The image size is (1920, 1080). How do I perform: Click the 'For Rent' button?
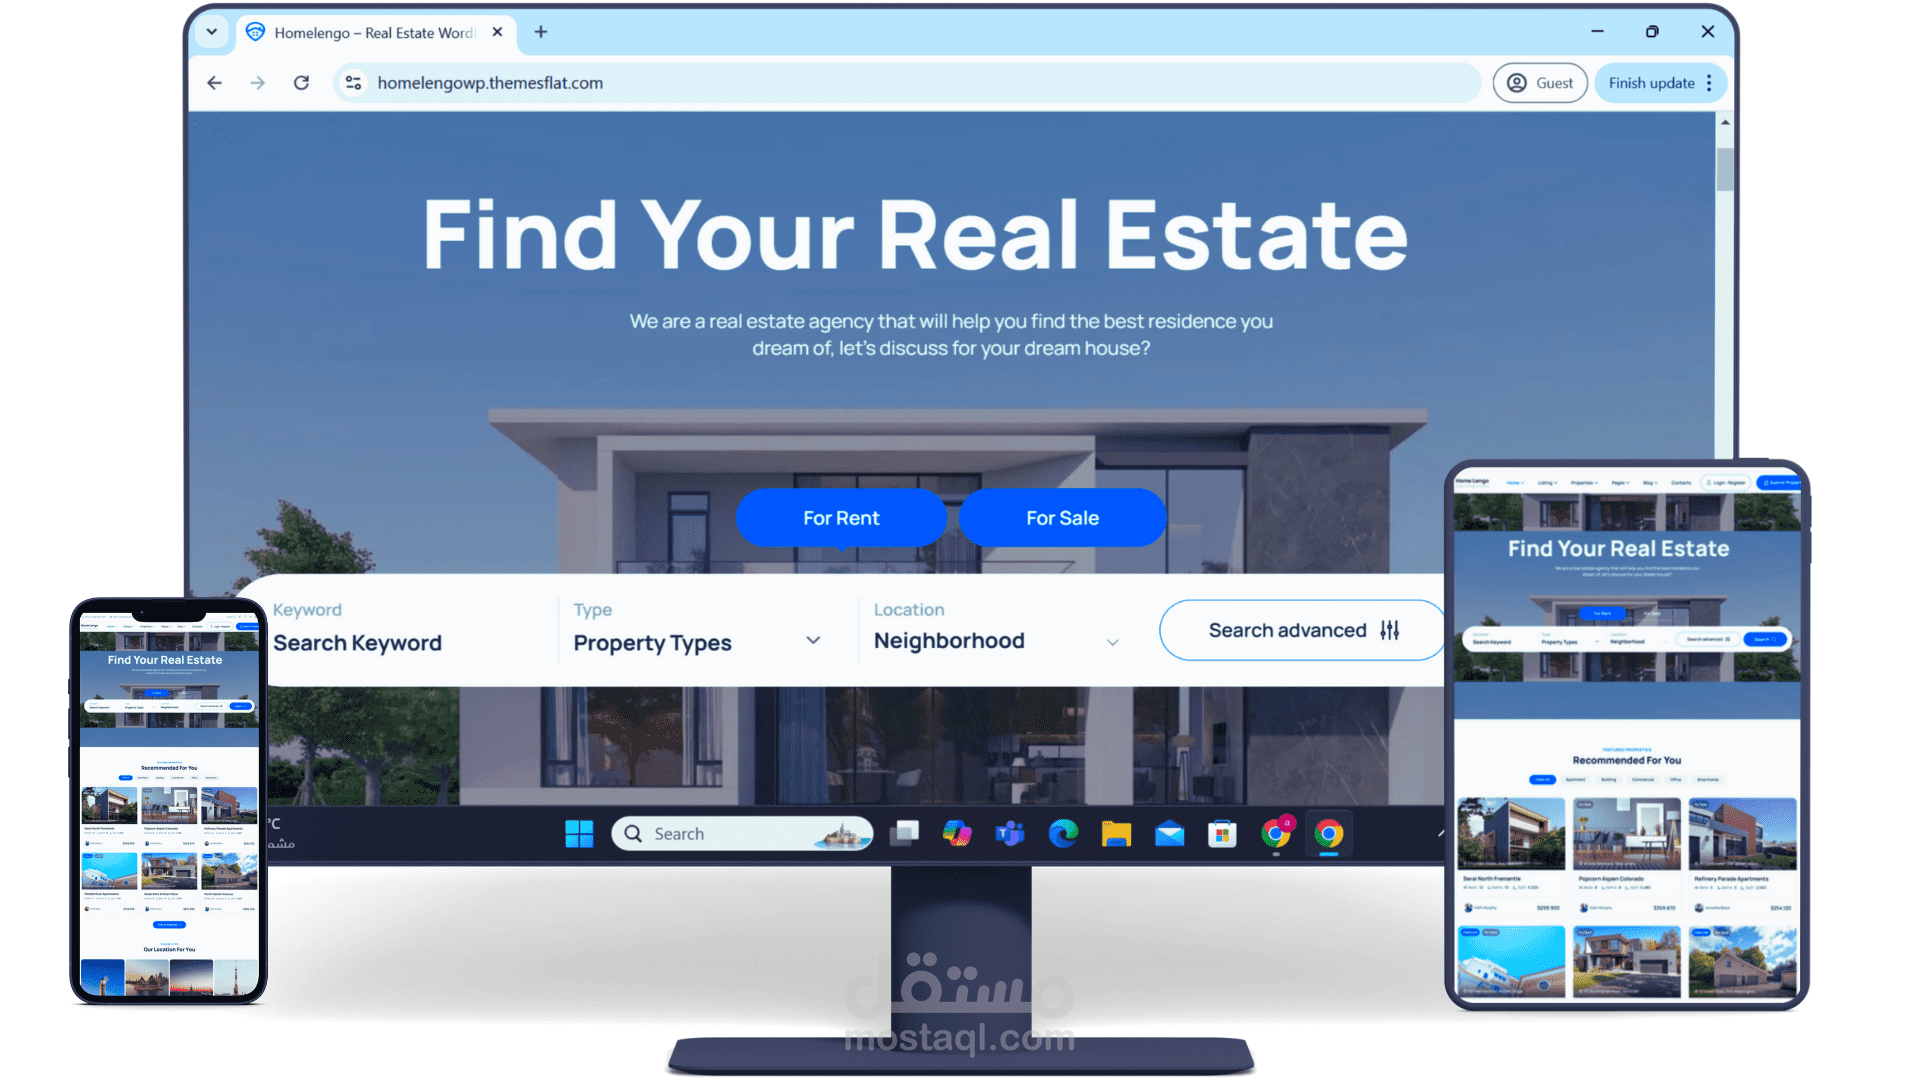click(839, 516)
